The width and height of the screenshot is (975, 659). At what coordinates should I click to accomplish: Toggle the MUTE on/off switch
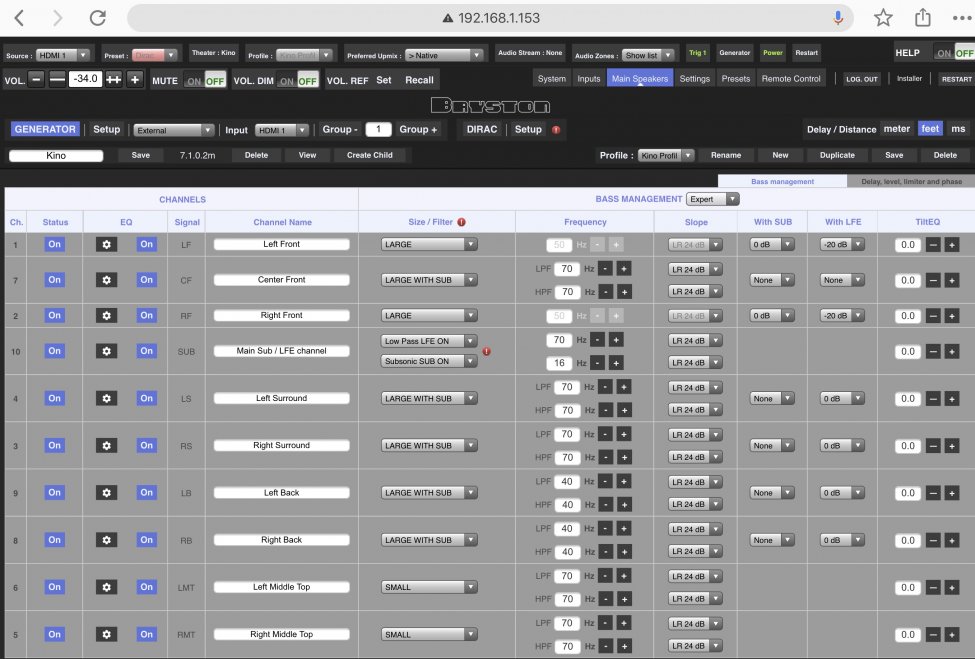pyautogui.click(x=204, y=81)
